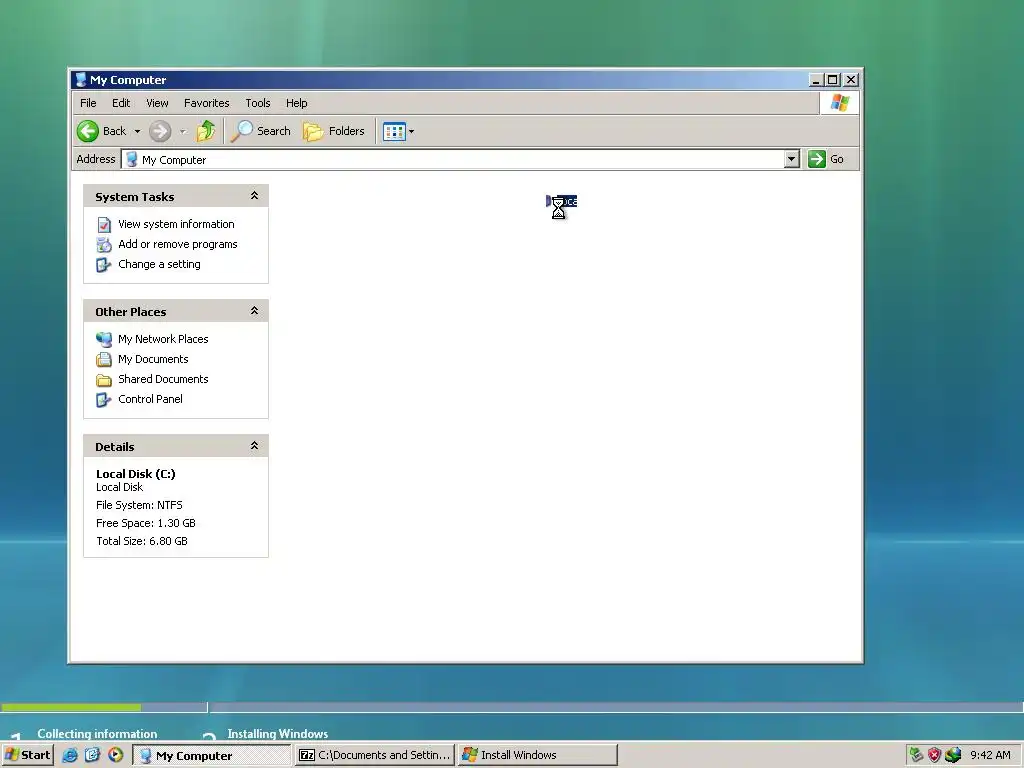Image resolution: width=1024 pixels, height=768 pixels.
Task: Open the View menu
Action: [157, 103]
